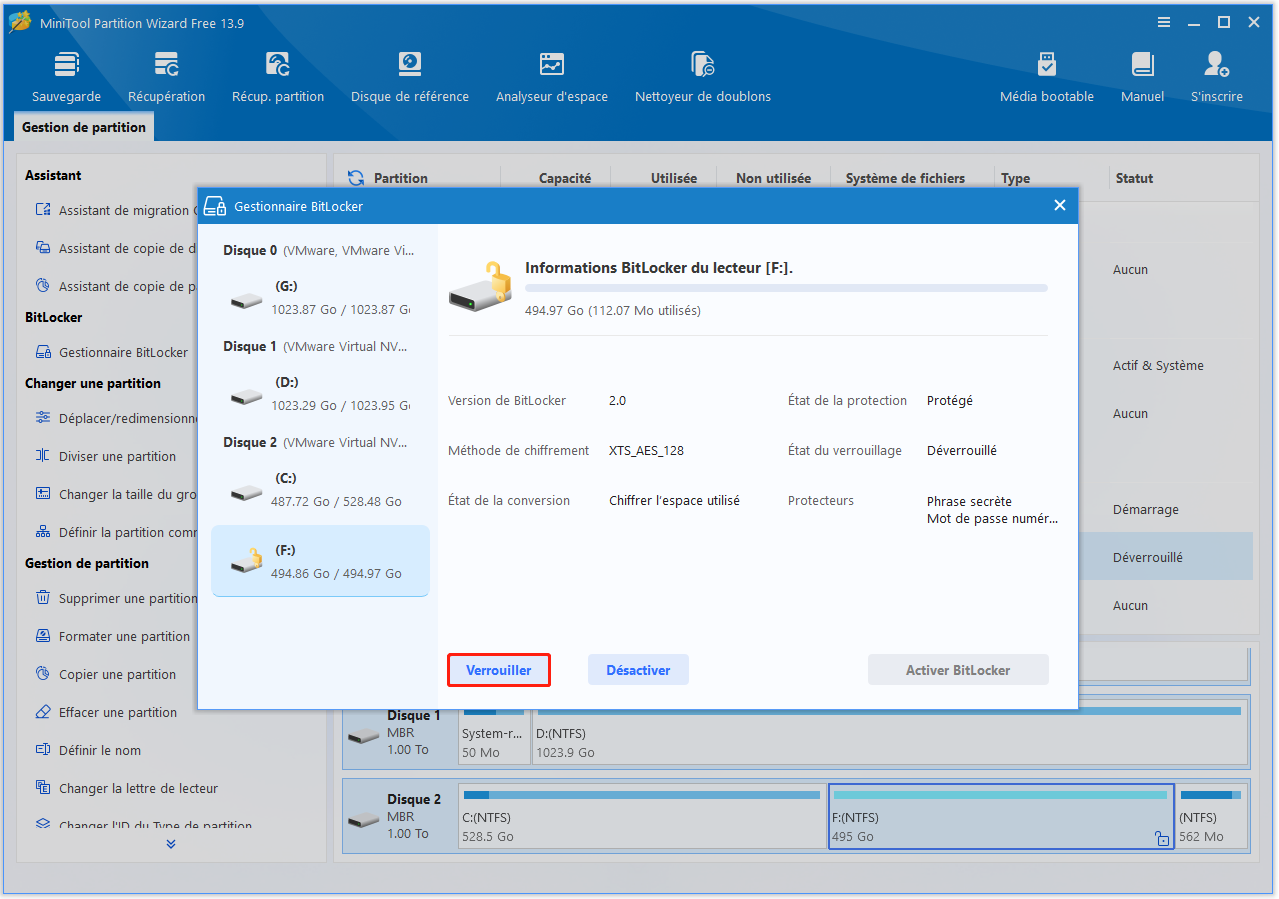Select drive (C:) in BitLocker list
The width and height of the screenshot is (1279, 899).
[320, 489]
